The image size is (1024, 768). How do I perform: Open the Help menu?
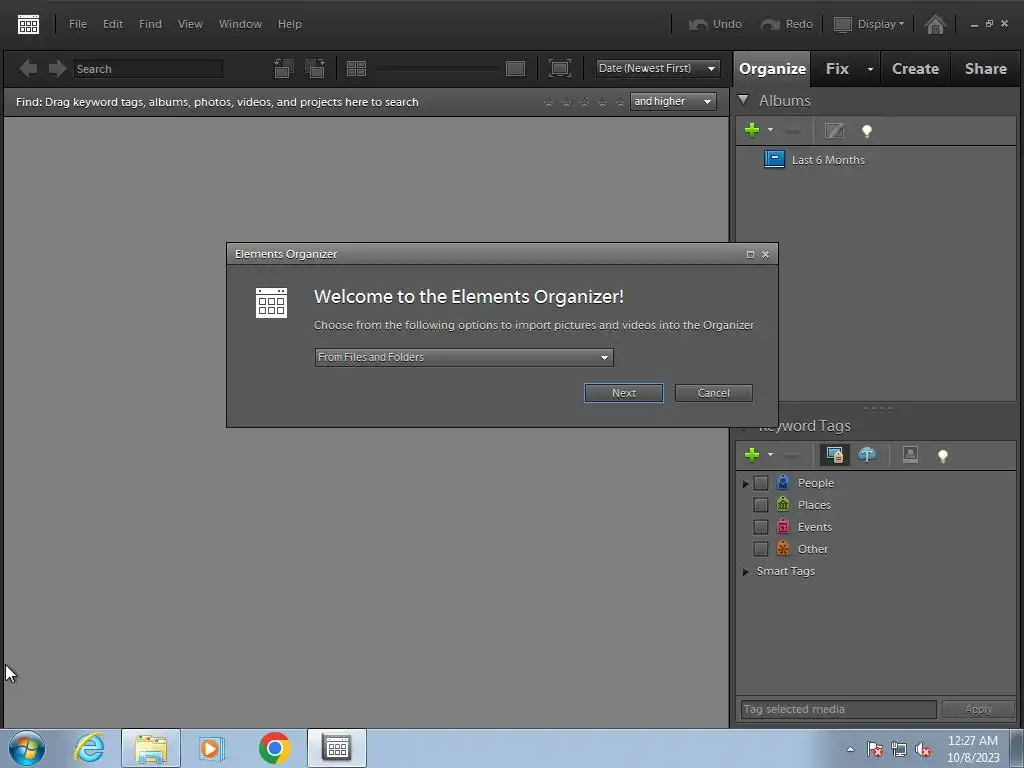click(x=289, y=24)
